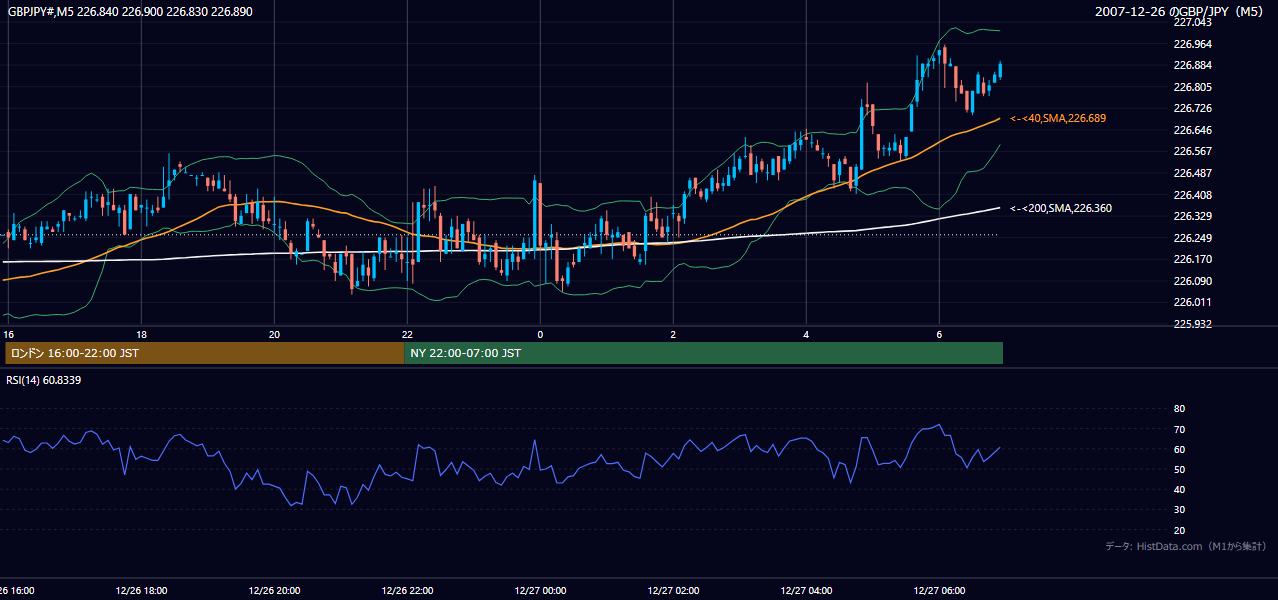1278x600 pixels.
Task: Click the 12/27 06:00 time label
Action: point(939,591)
